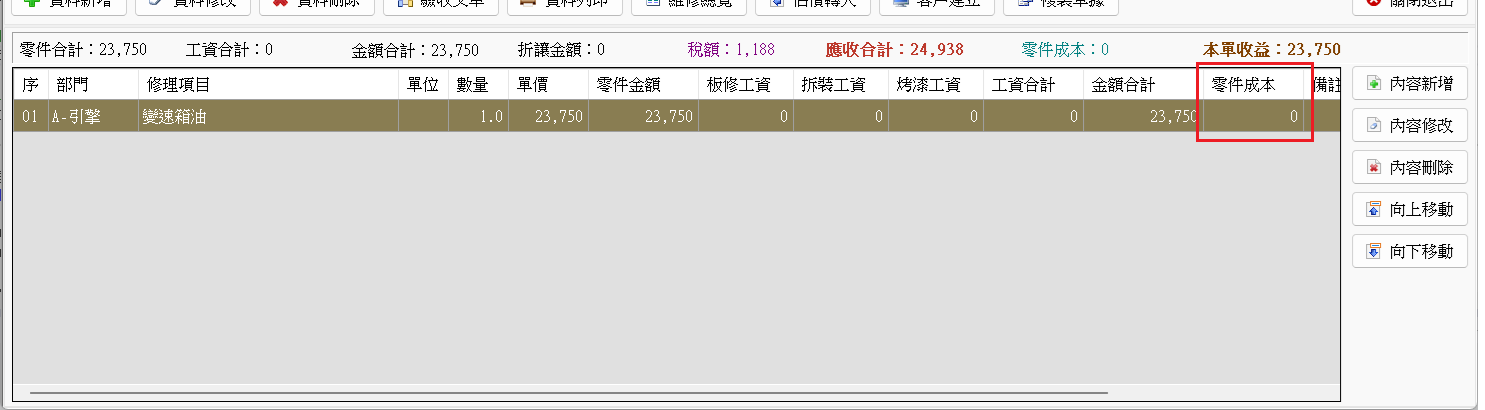The image size is (1485, 410).
Task: Click the 工資合計：0 summary text
Action: [x=229, y=49]
